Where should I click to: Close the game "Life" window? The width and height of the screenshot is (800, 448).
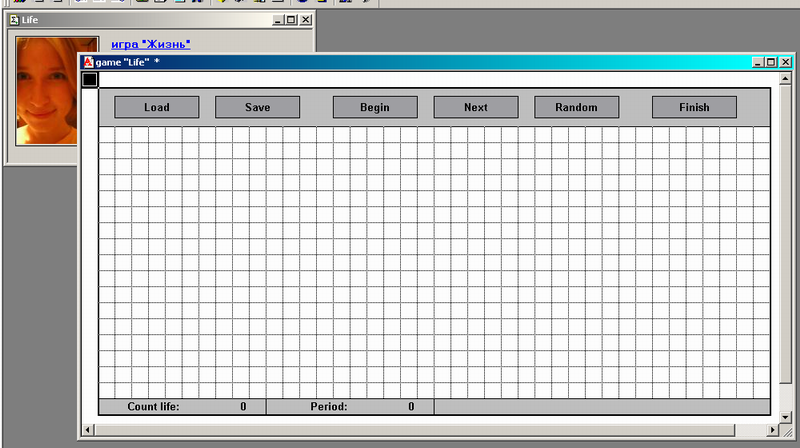785,62
